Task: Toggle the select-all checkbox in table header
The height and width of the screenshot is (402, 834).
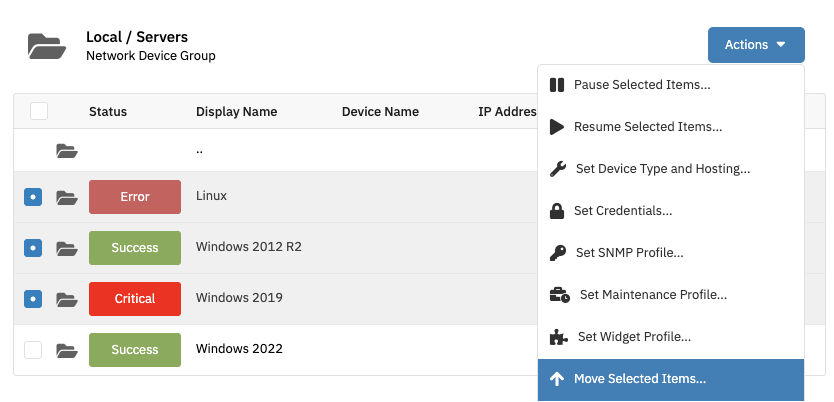Action: pos(39,112)
